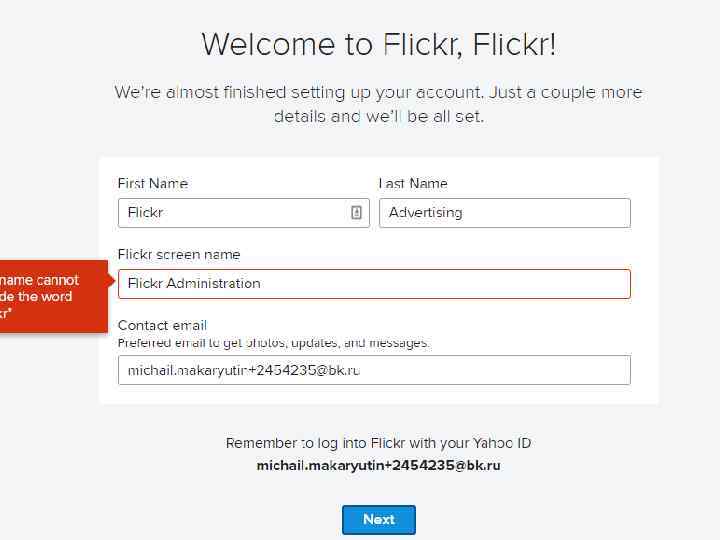Focus the Last Name field containing Advertising
Viewport: 720px width, 540px height.
(x=504, y=213)
